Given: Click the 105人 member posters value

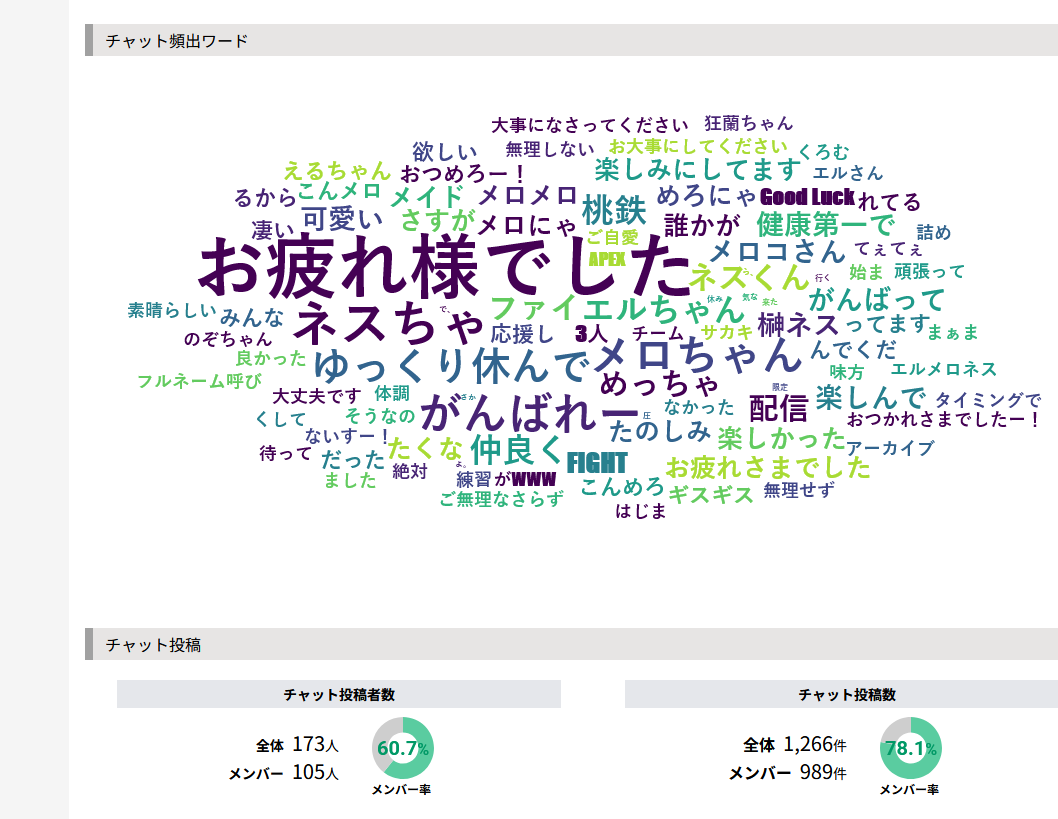Looking at the screenshot, I should coord(315,772).
